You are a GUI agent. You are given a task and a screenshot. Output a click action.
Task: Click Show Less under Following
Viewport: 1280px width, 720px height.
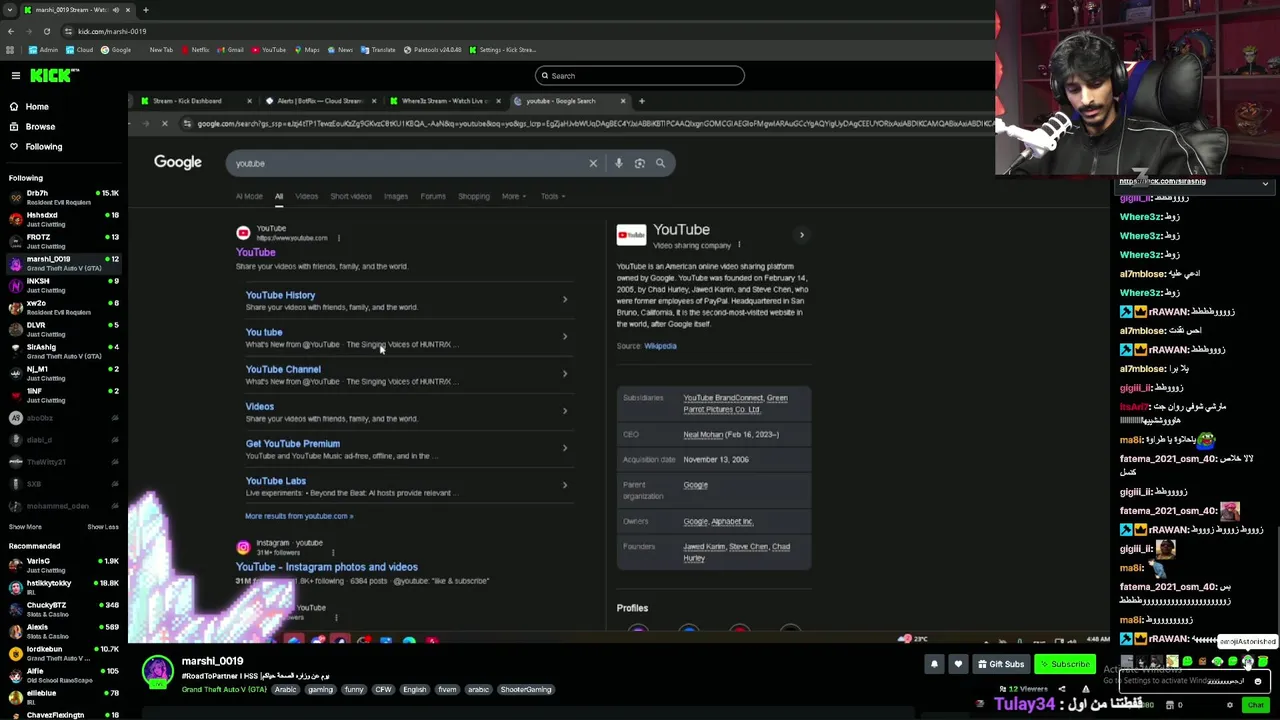[x=103, y=527]
